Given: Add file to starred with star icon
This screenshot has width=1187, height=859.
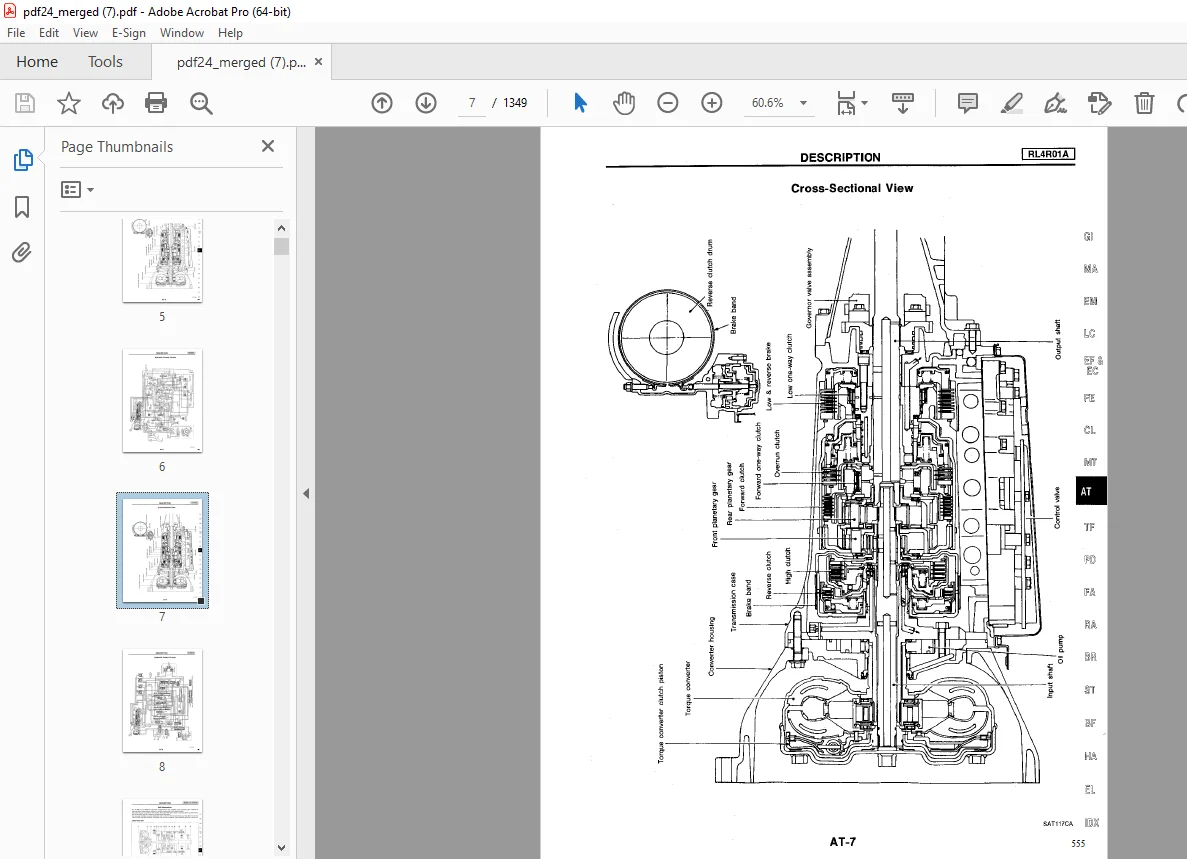Looking at the screenshot, I should click(69, 103).
